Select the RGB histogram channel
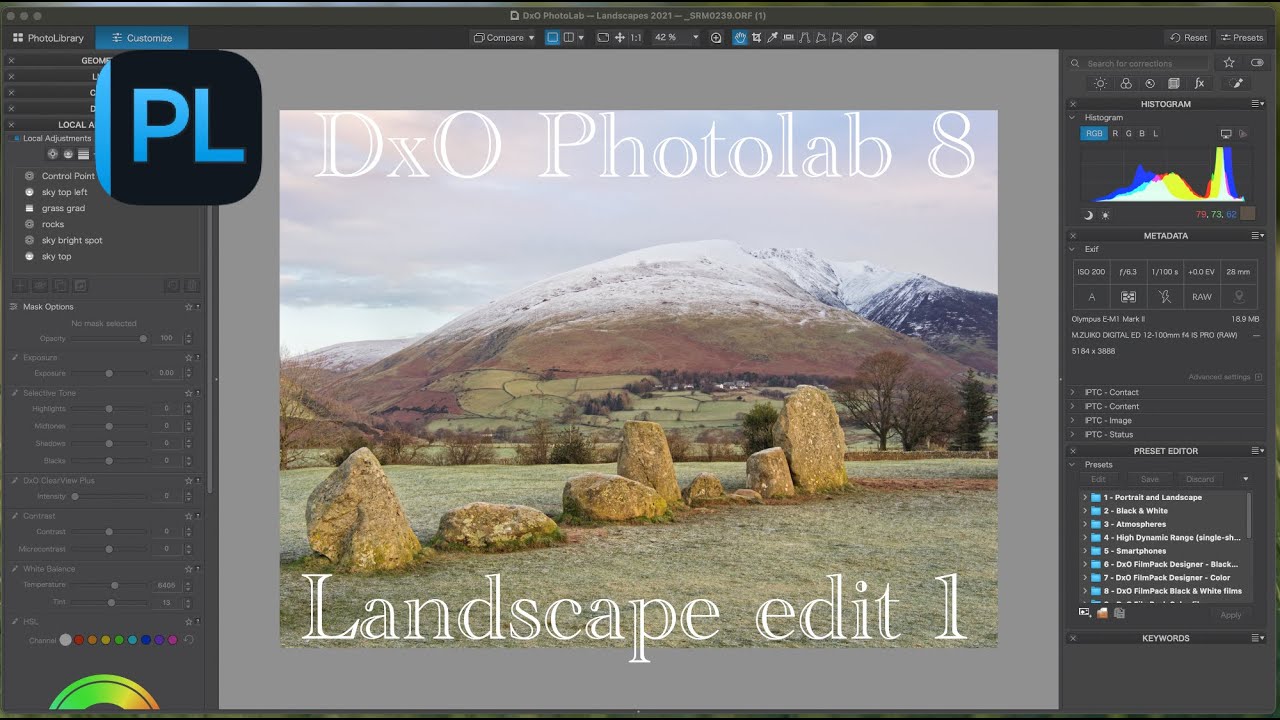Viewport: 1280px width, 720px height. [x=1093, y=133]
